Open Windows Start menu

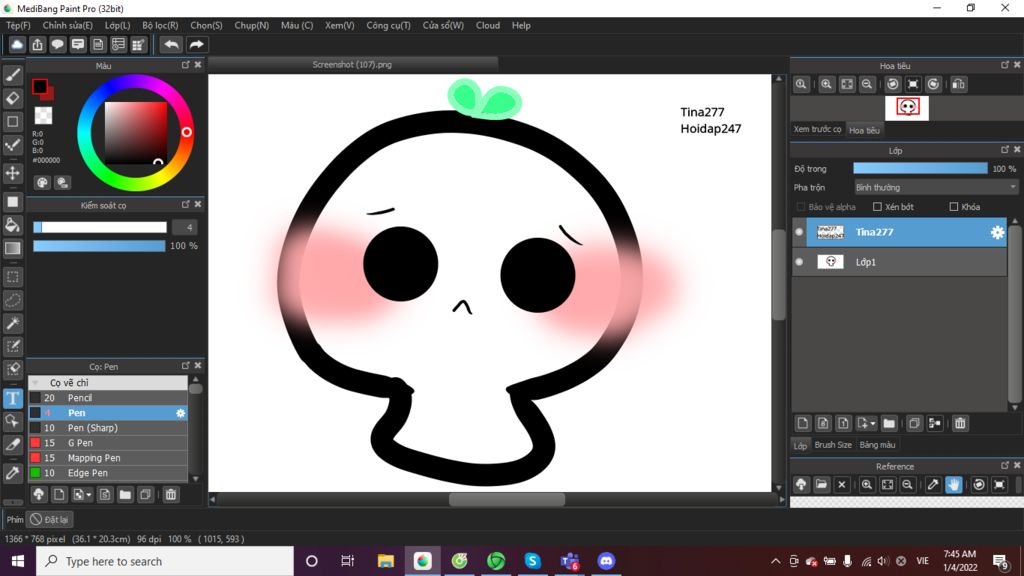18,561
